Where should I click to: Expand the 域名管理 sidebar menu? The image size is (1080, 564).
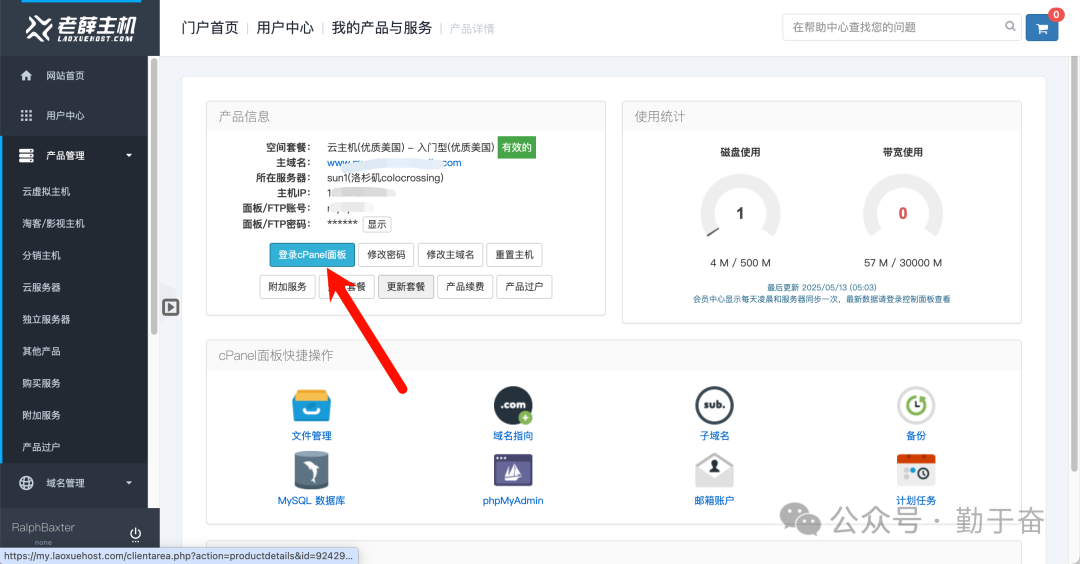click(x=75, y=483)
